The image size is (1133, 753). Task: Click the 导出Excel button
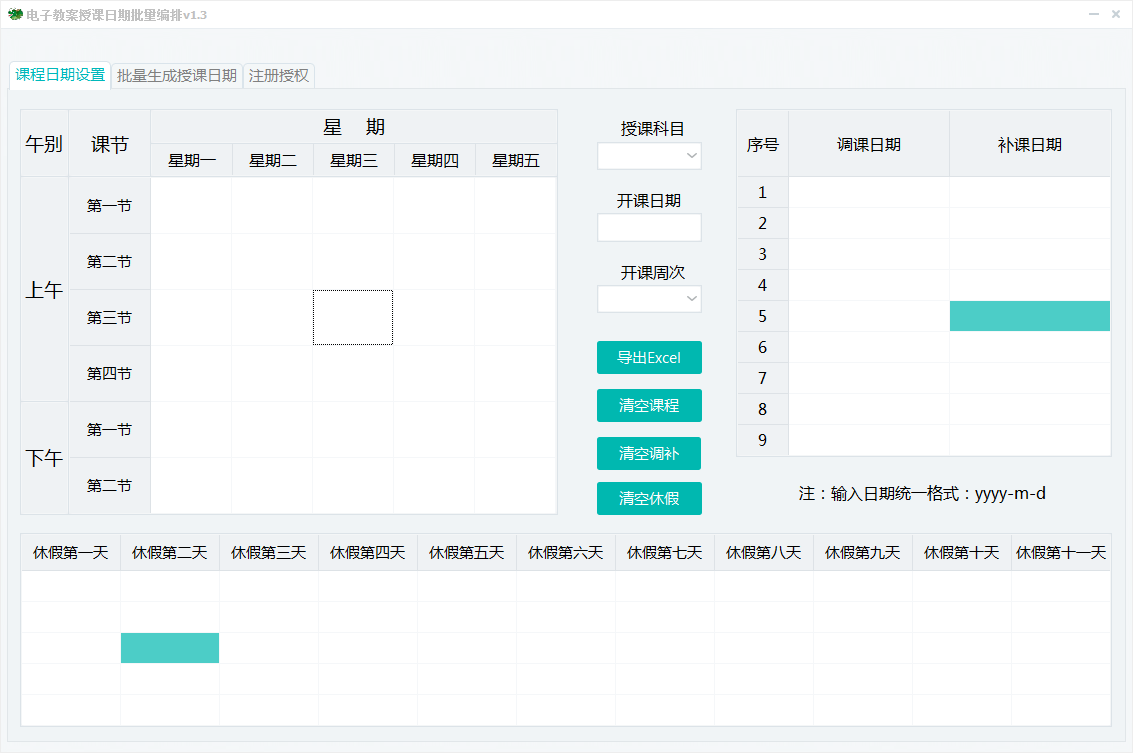[649, 357]
